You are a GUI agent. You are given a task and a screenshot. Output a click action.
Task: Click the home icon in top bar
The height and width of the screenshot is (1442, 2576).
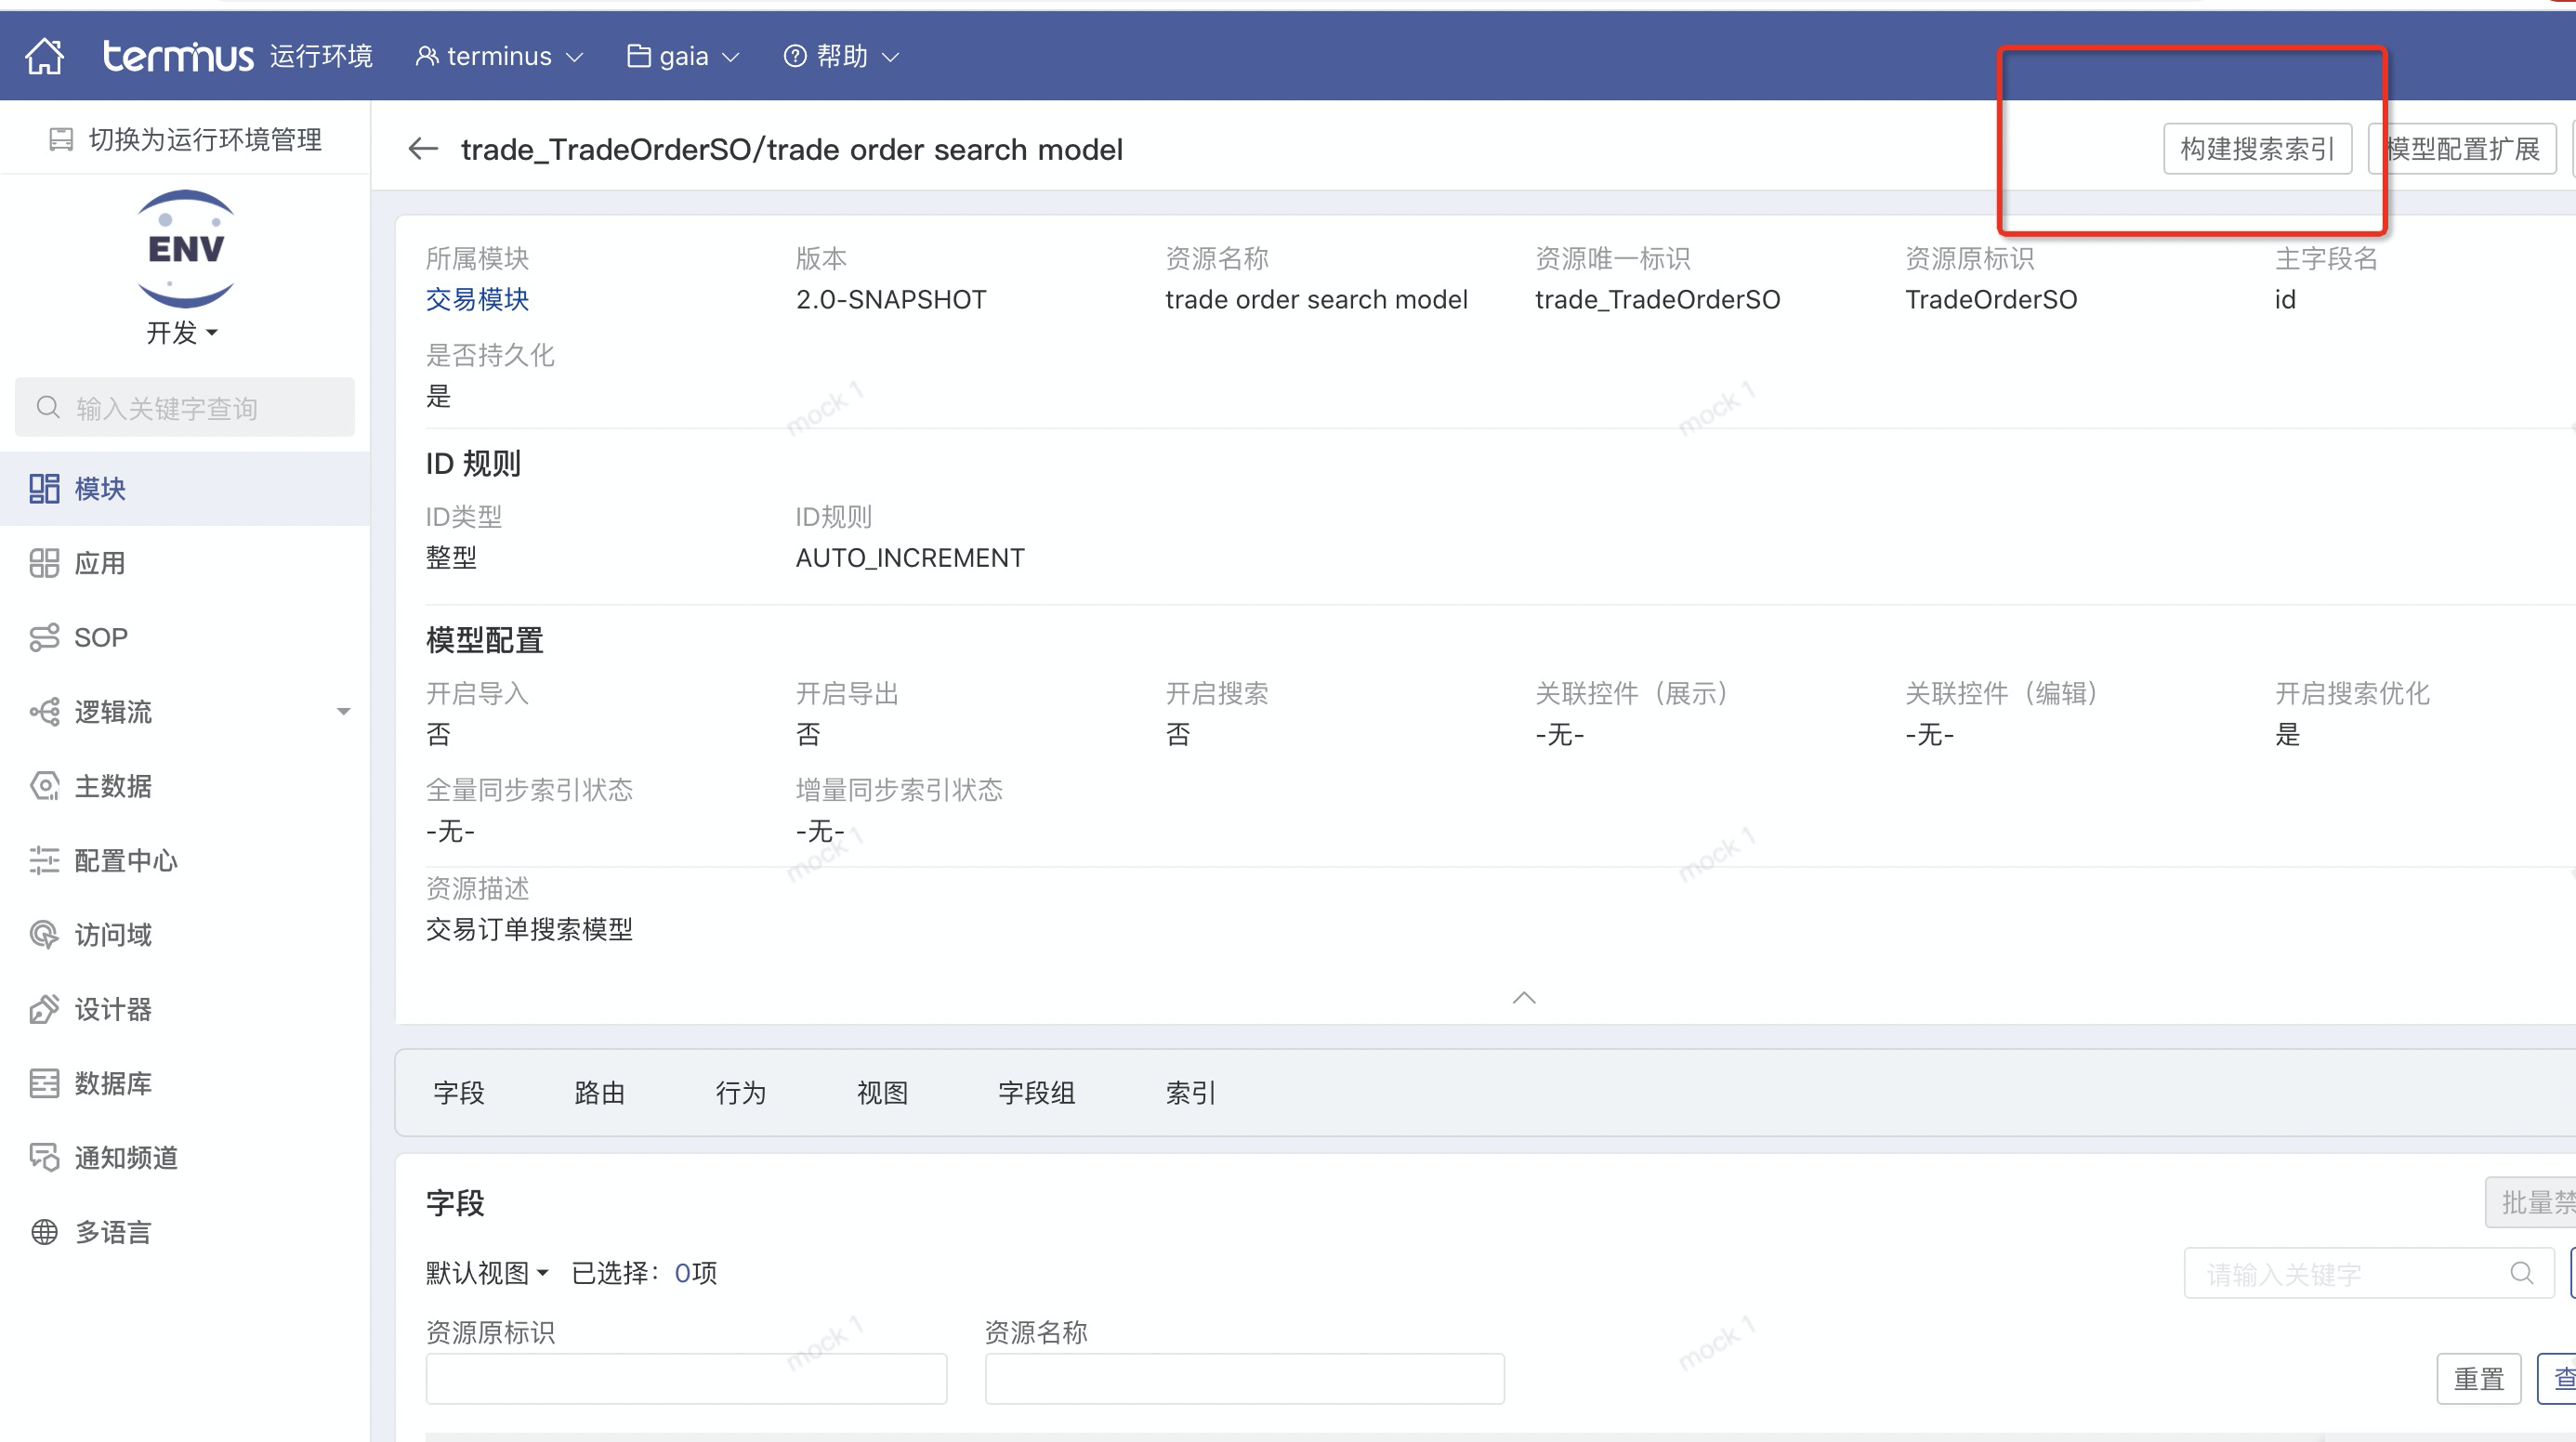44,56
